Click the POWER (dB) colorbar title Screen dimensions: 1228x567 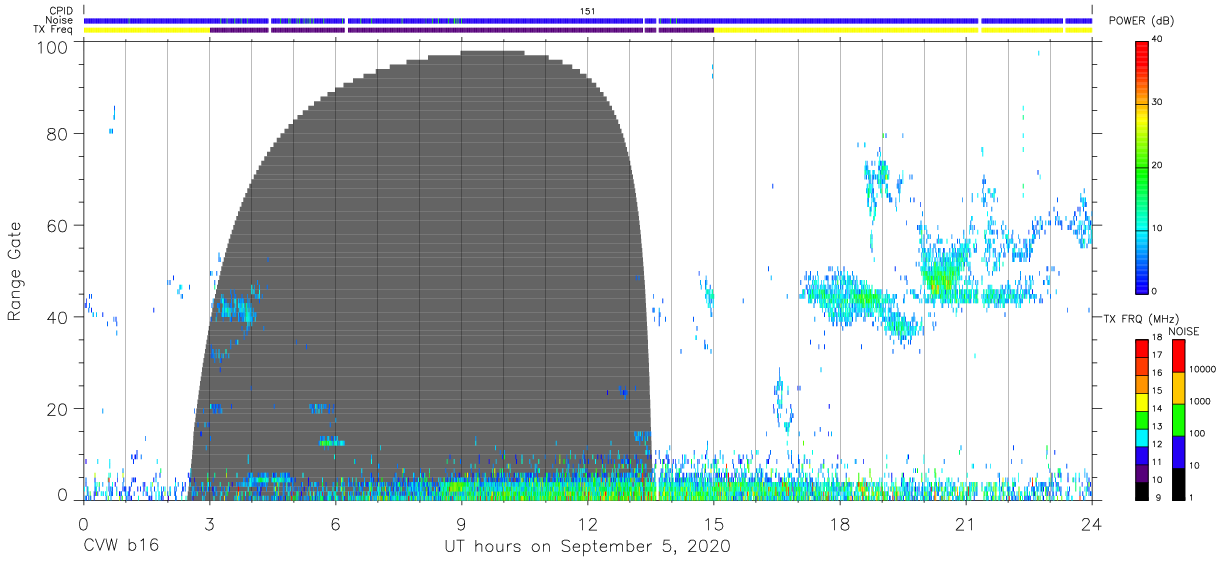click(x=1141, y=20)
